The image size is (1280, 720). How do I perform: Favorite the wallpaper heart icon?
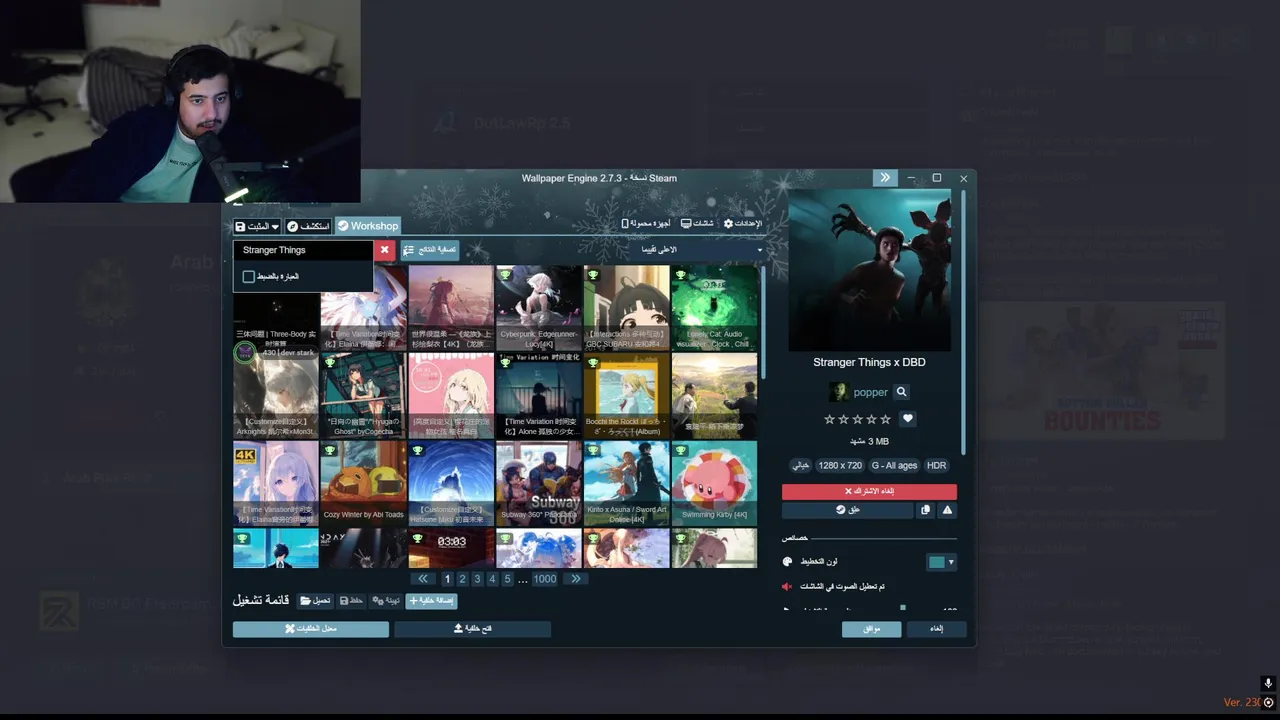coord(908,419)
